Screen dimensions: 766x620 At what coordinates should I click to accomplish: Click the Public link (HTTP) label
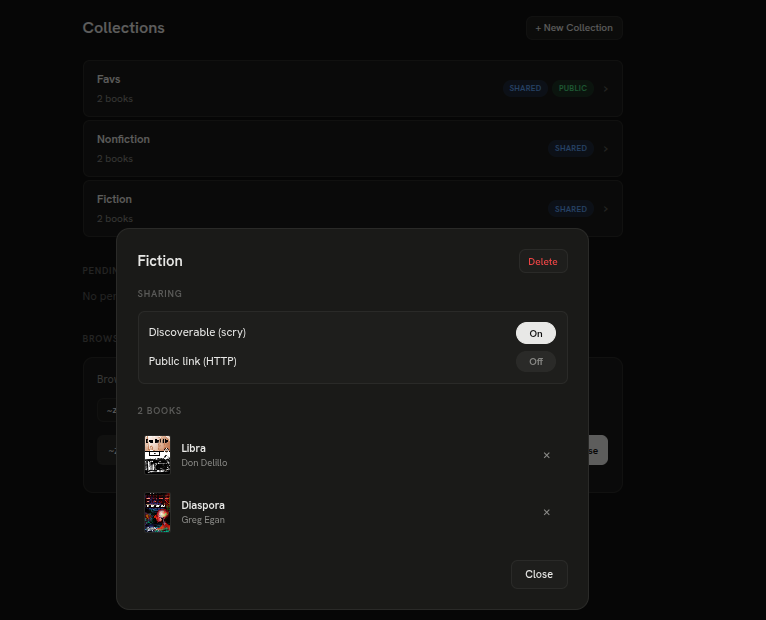click(x=192, y=361)
